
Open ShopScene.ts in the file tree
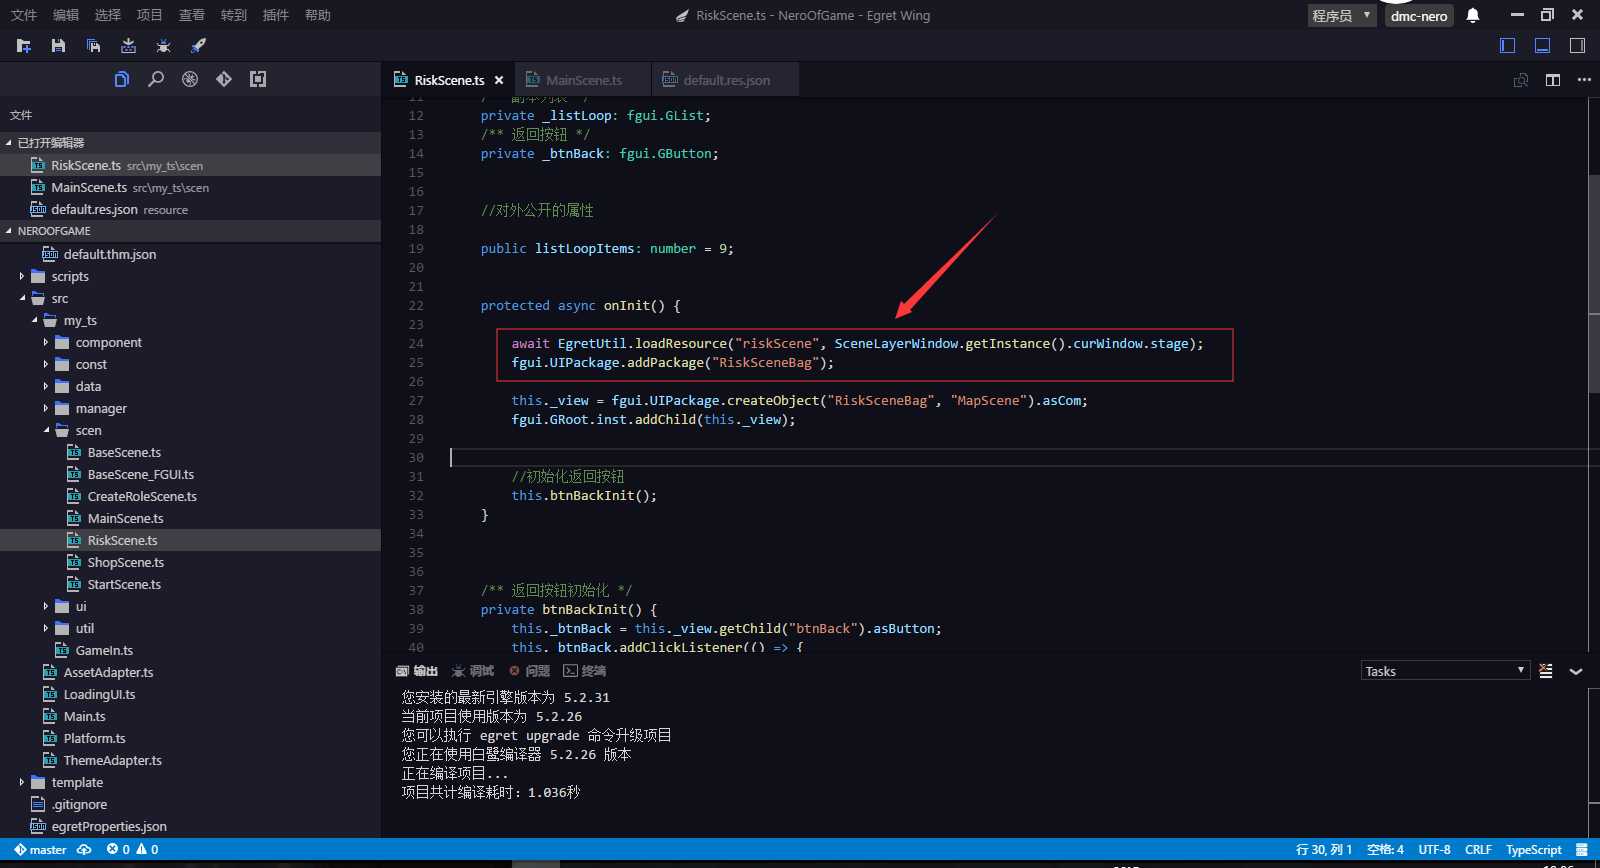tap(126, 563)
